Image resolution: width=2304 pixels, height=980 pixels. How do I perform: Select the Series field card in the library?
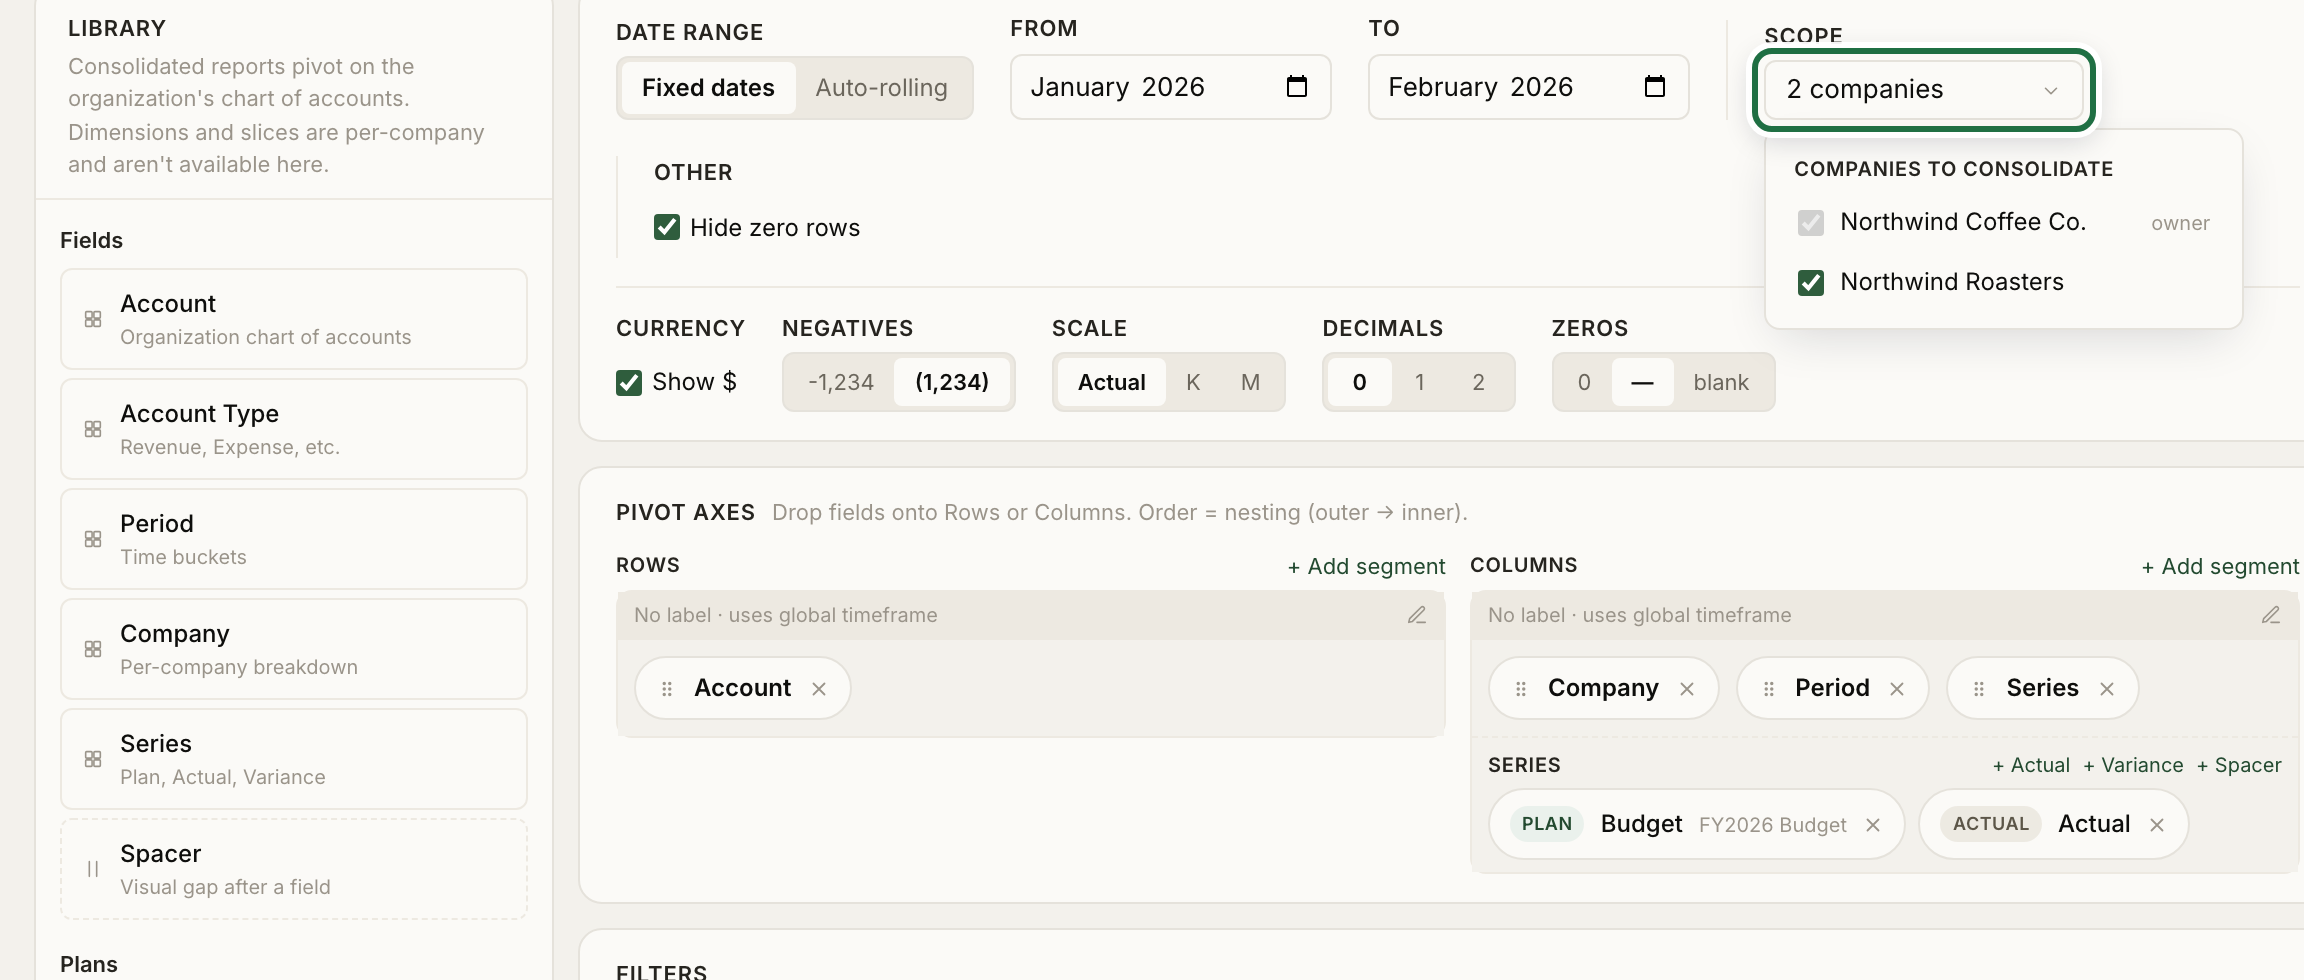(293, 759)
